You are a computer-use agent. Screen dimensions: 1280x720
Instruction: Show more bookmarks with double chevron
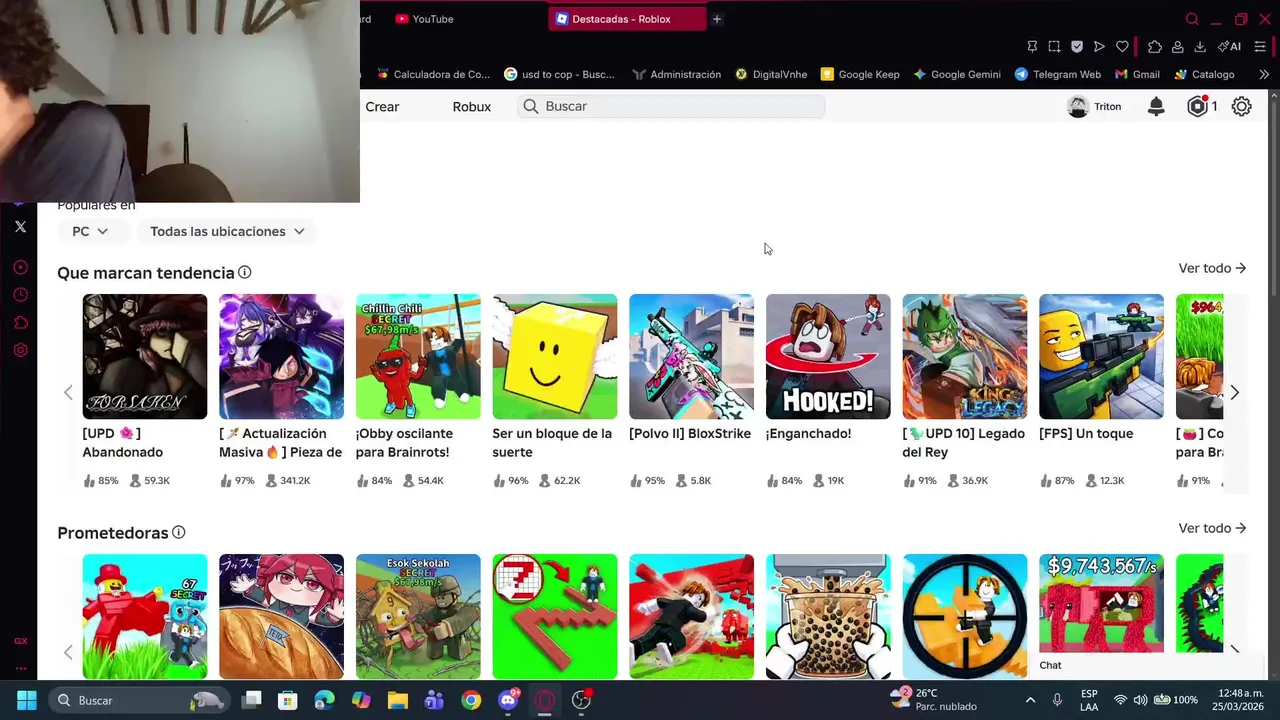(1263, 74)
